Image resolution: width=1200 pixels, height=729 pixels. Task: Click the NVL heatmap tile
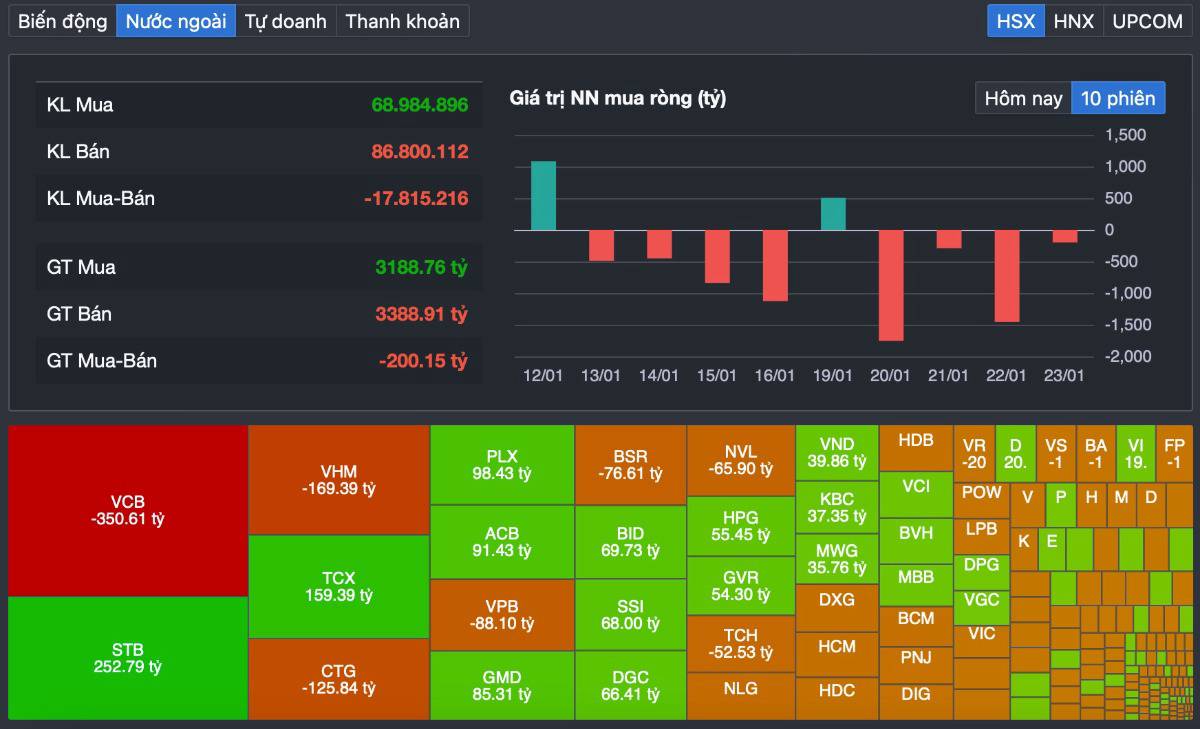(x=741, y=461)
